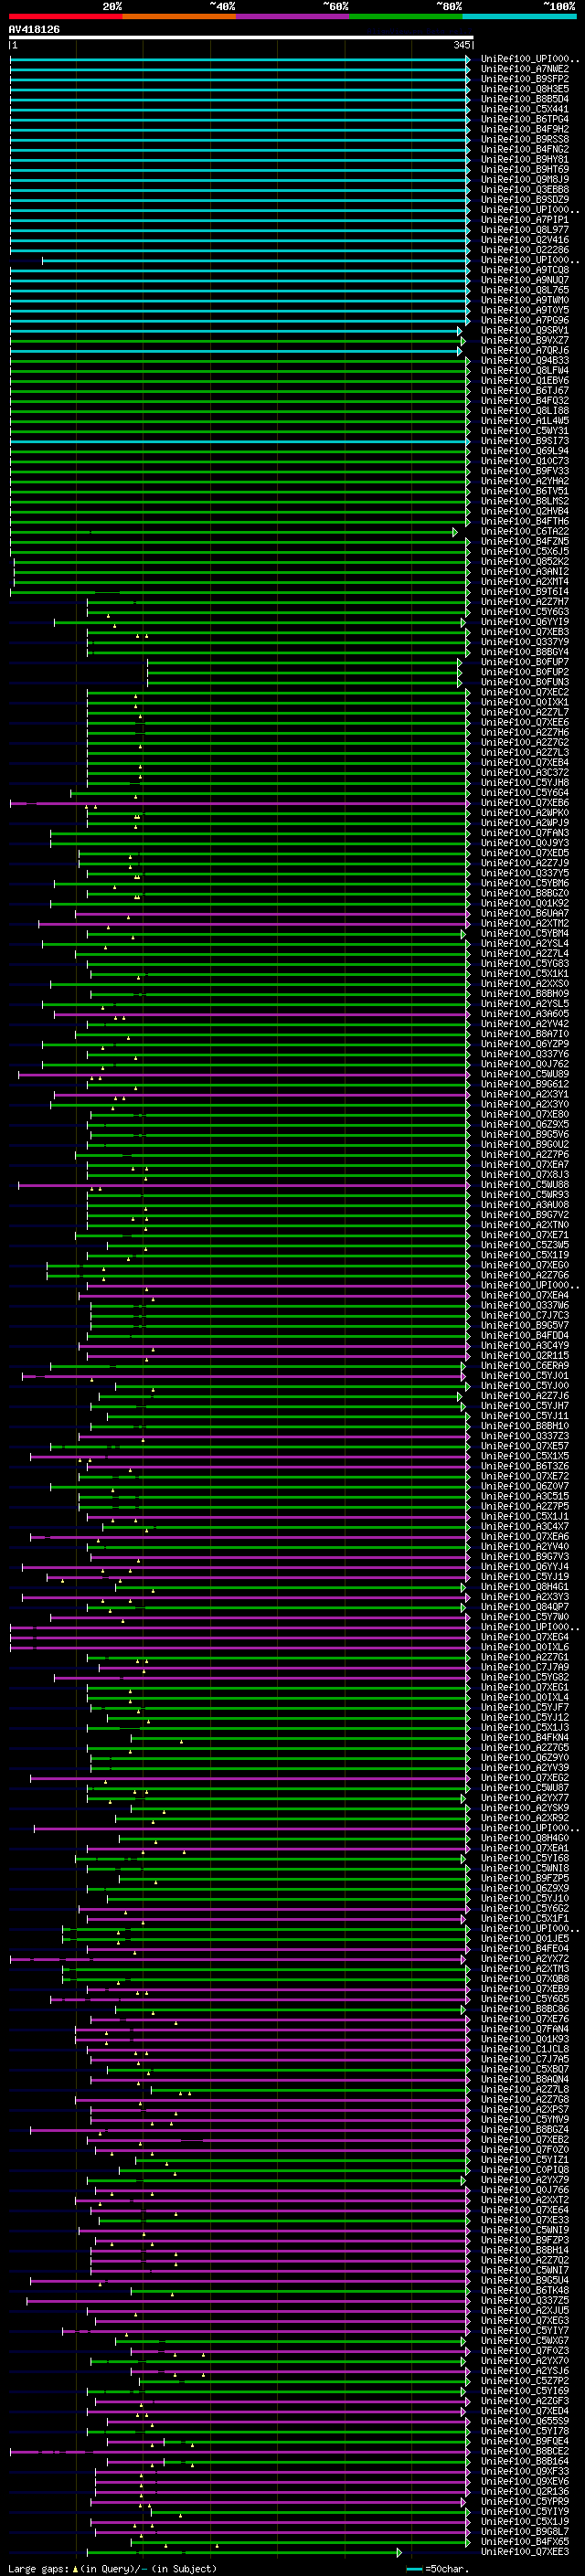Select label UniRef100_Q8L765
The height and width of the screenshot is (2576, 585).
[x=525, y=290]
